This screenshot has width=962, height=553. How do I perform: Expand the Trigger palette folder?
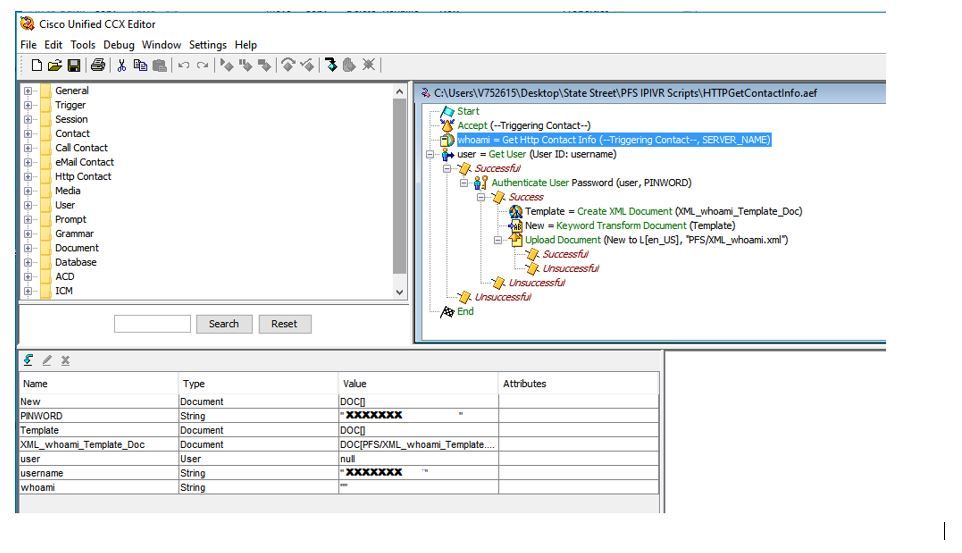coord(28,105)
